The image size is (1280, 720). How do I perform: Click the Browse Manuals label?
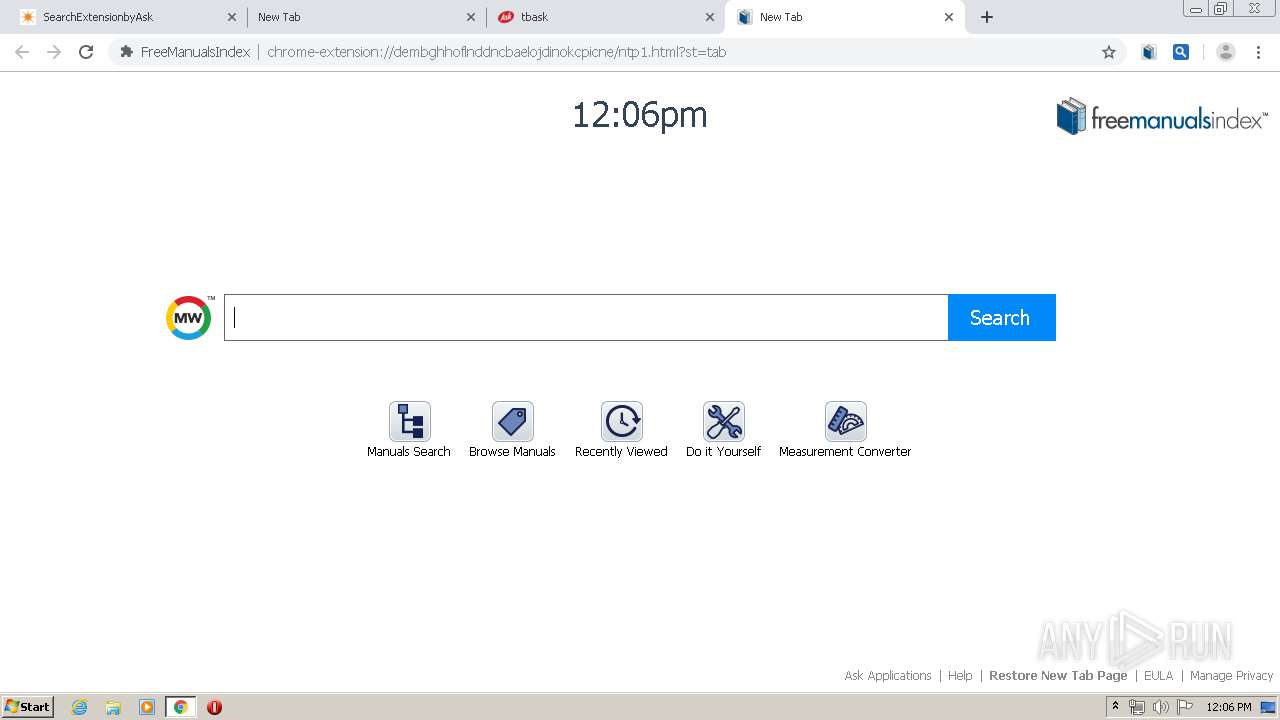(512, 452)
